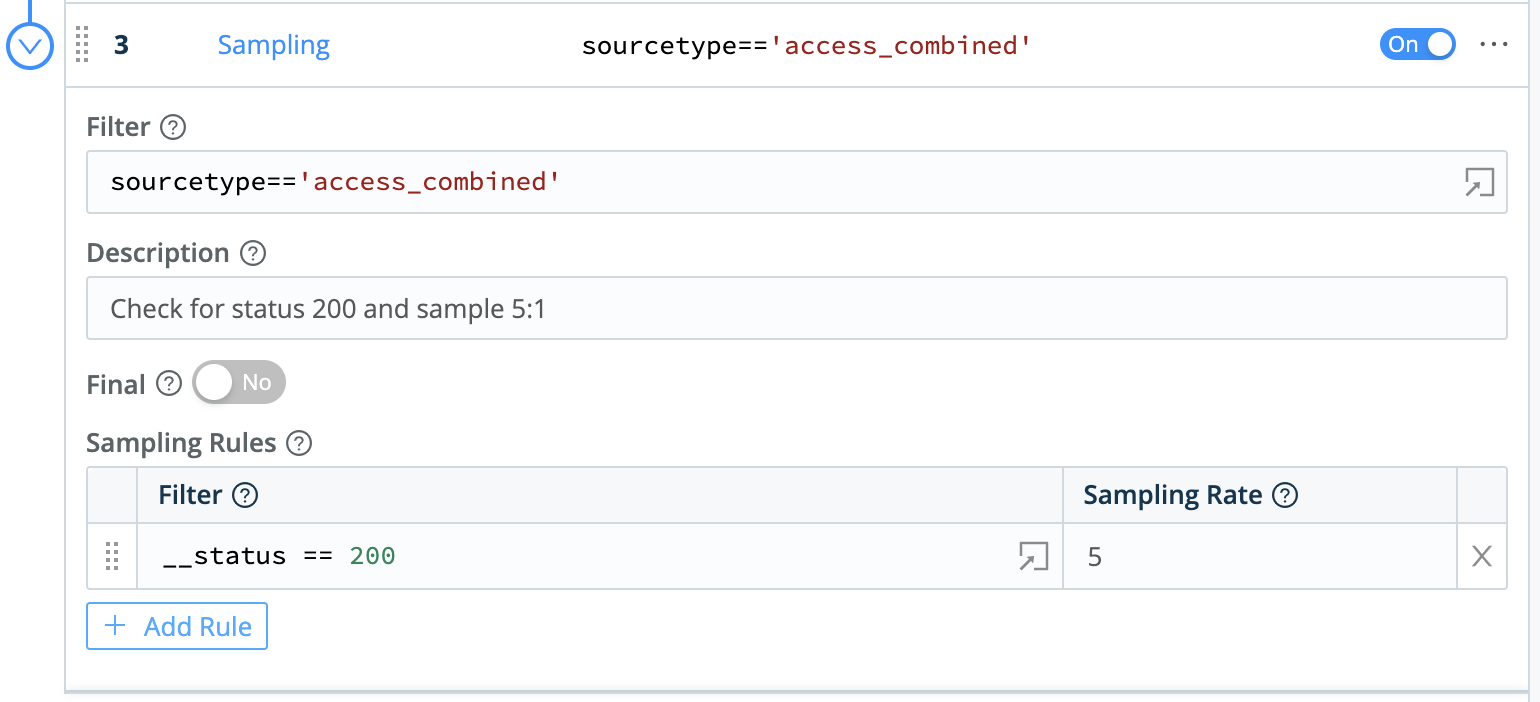Remove the __status == 200 rule with X
This screenshot has width=1540, height=702.
tap(1481, 556)
